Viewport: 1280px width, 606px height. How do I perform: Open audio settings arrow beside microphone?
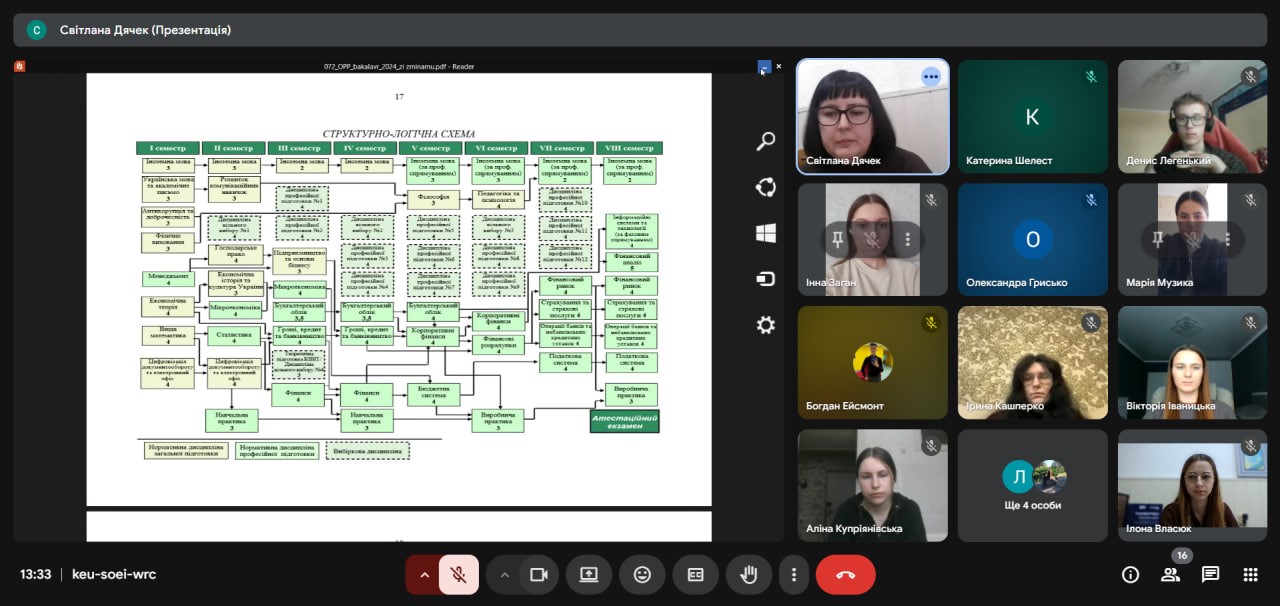tap(424, 575)
